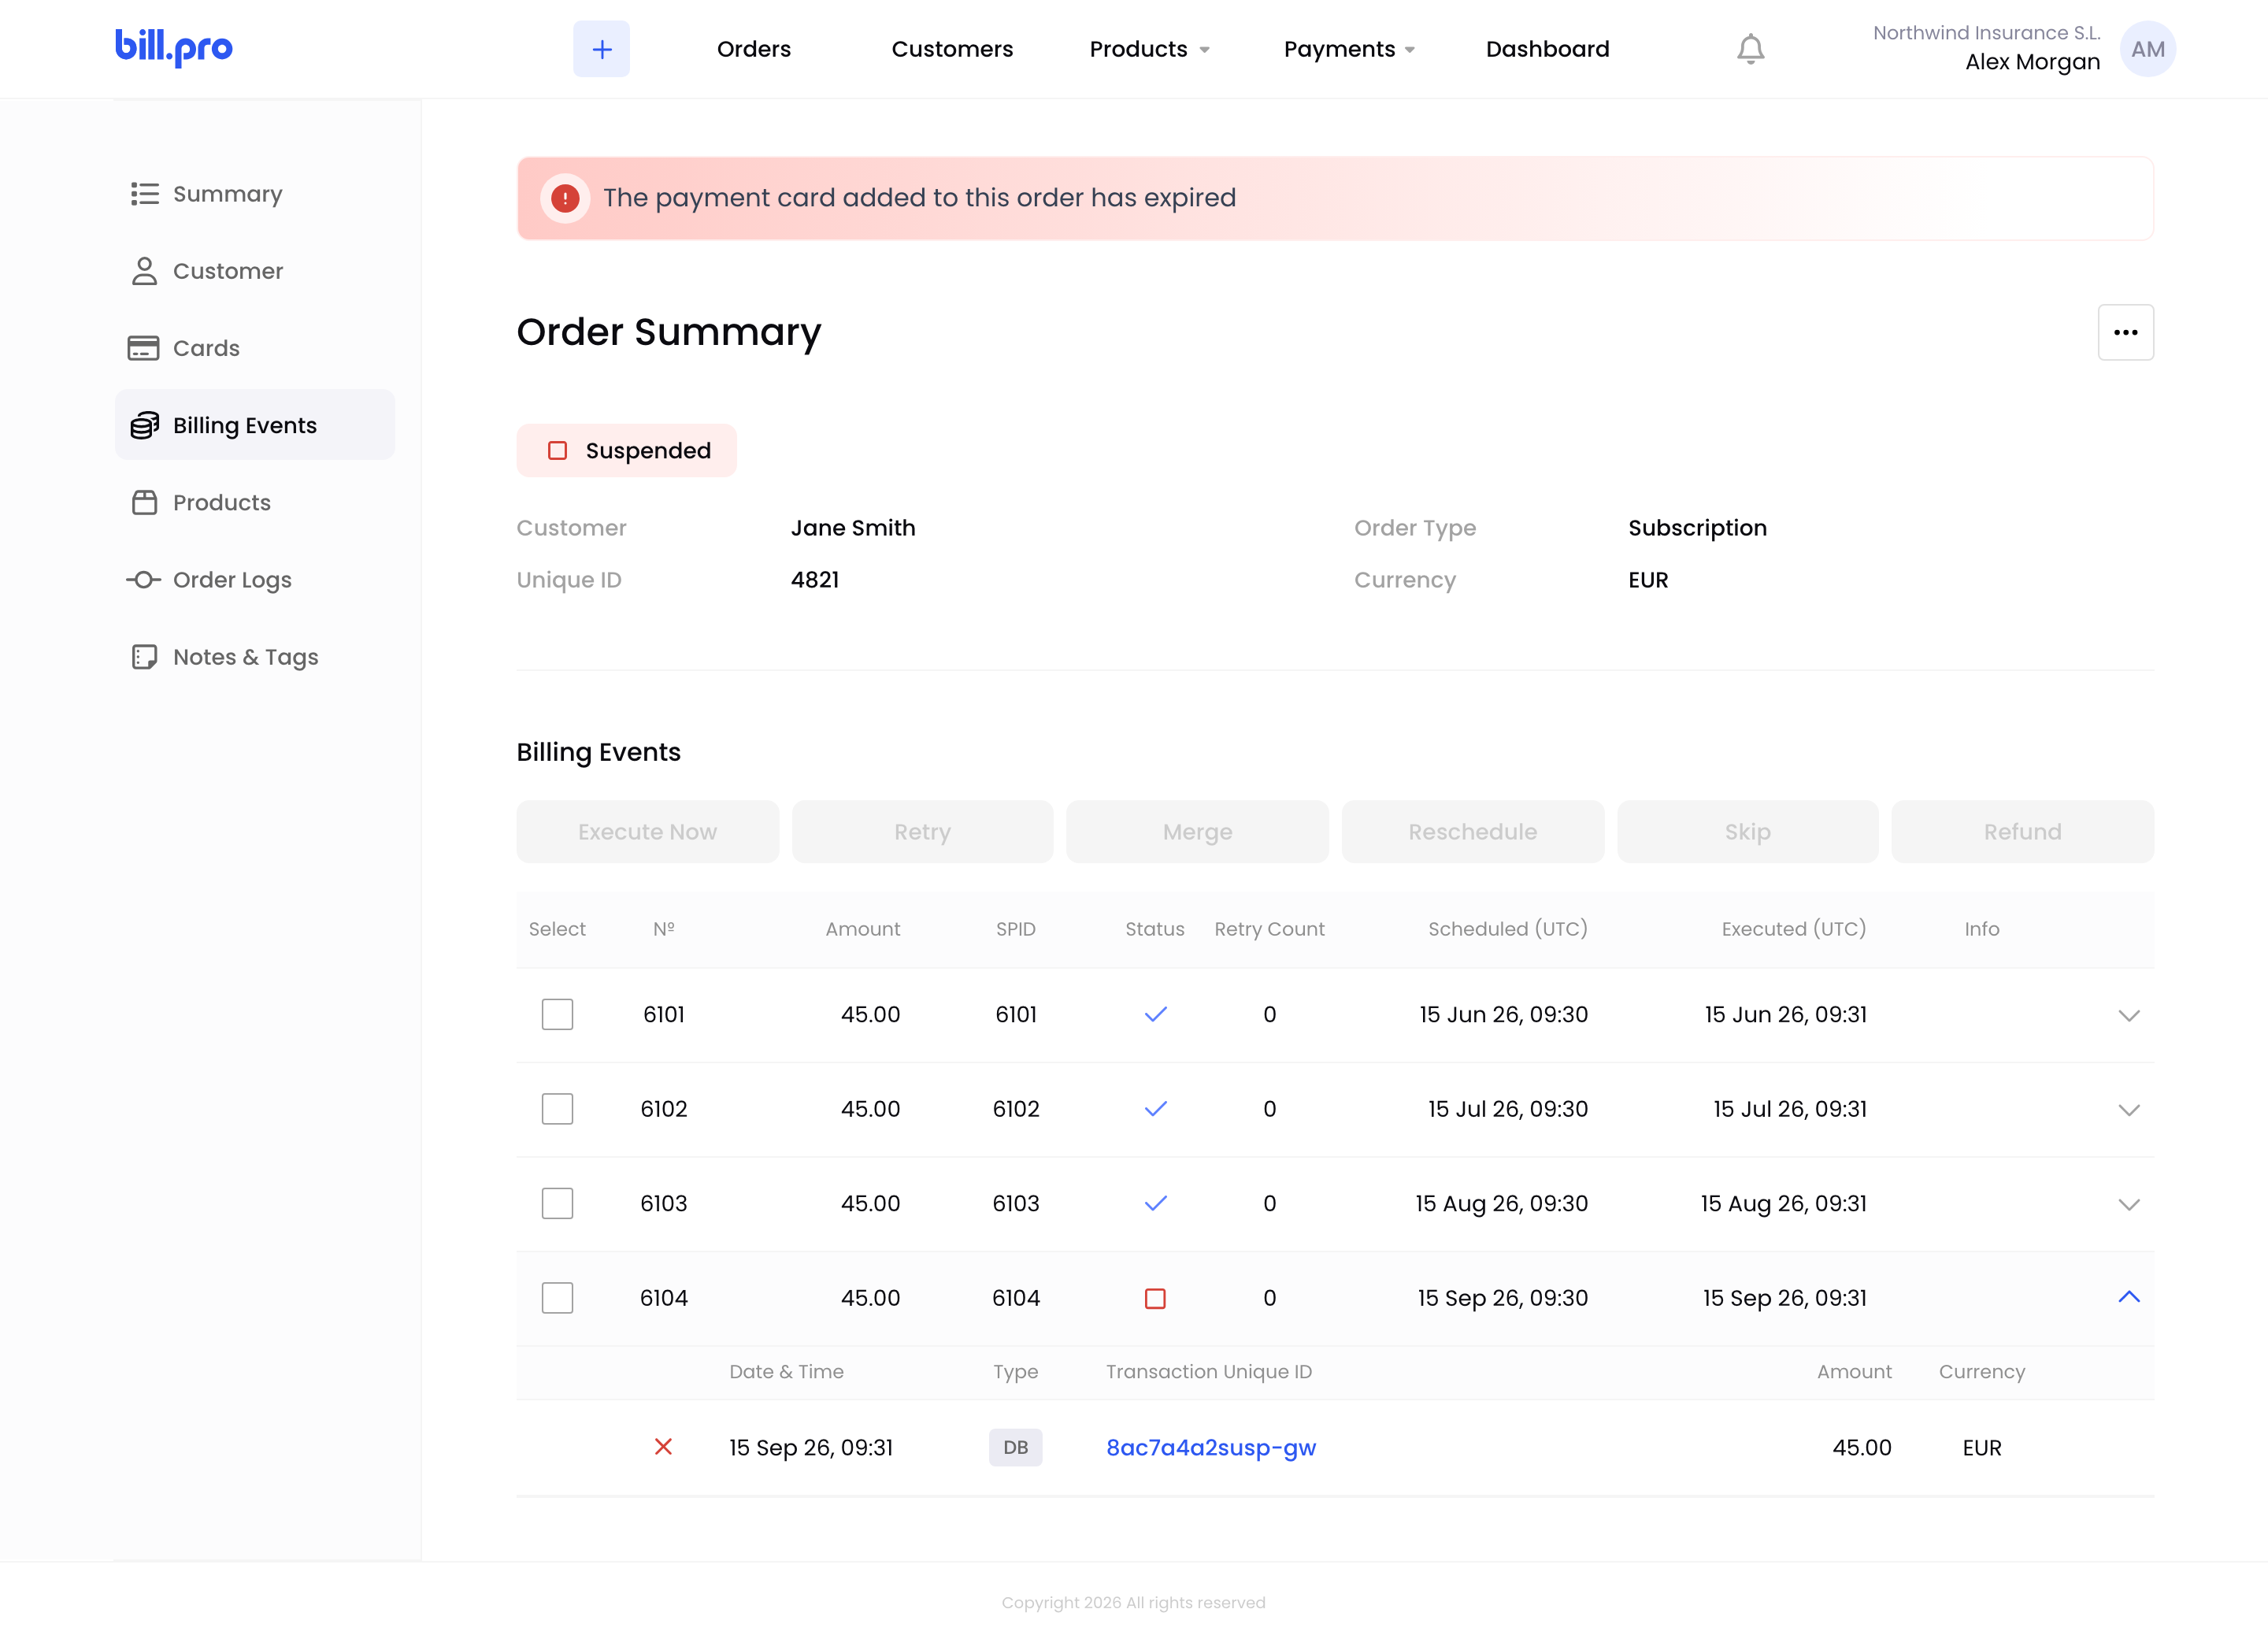
Task: Click the Skip button
Action: point(1747,831)
